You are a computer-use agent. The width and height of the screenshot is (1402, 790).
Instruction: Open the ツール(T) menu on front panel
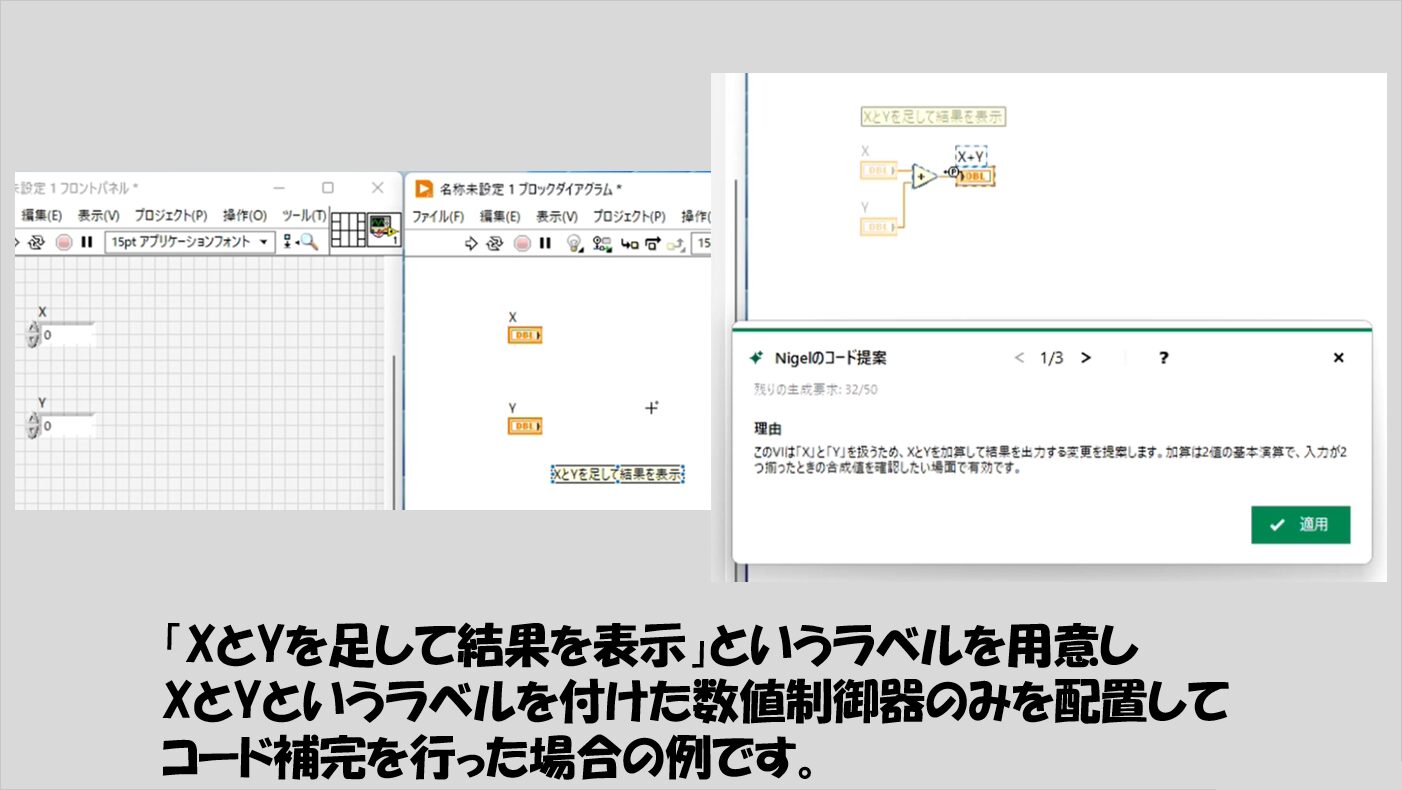point(303,215)
